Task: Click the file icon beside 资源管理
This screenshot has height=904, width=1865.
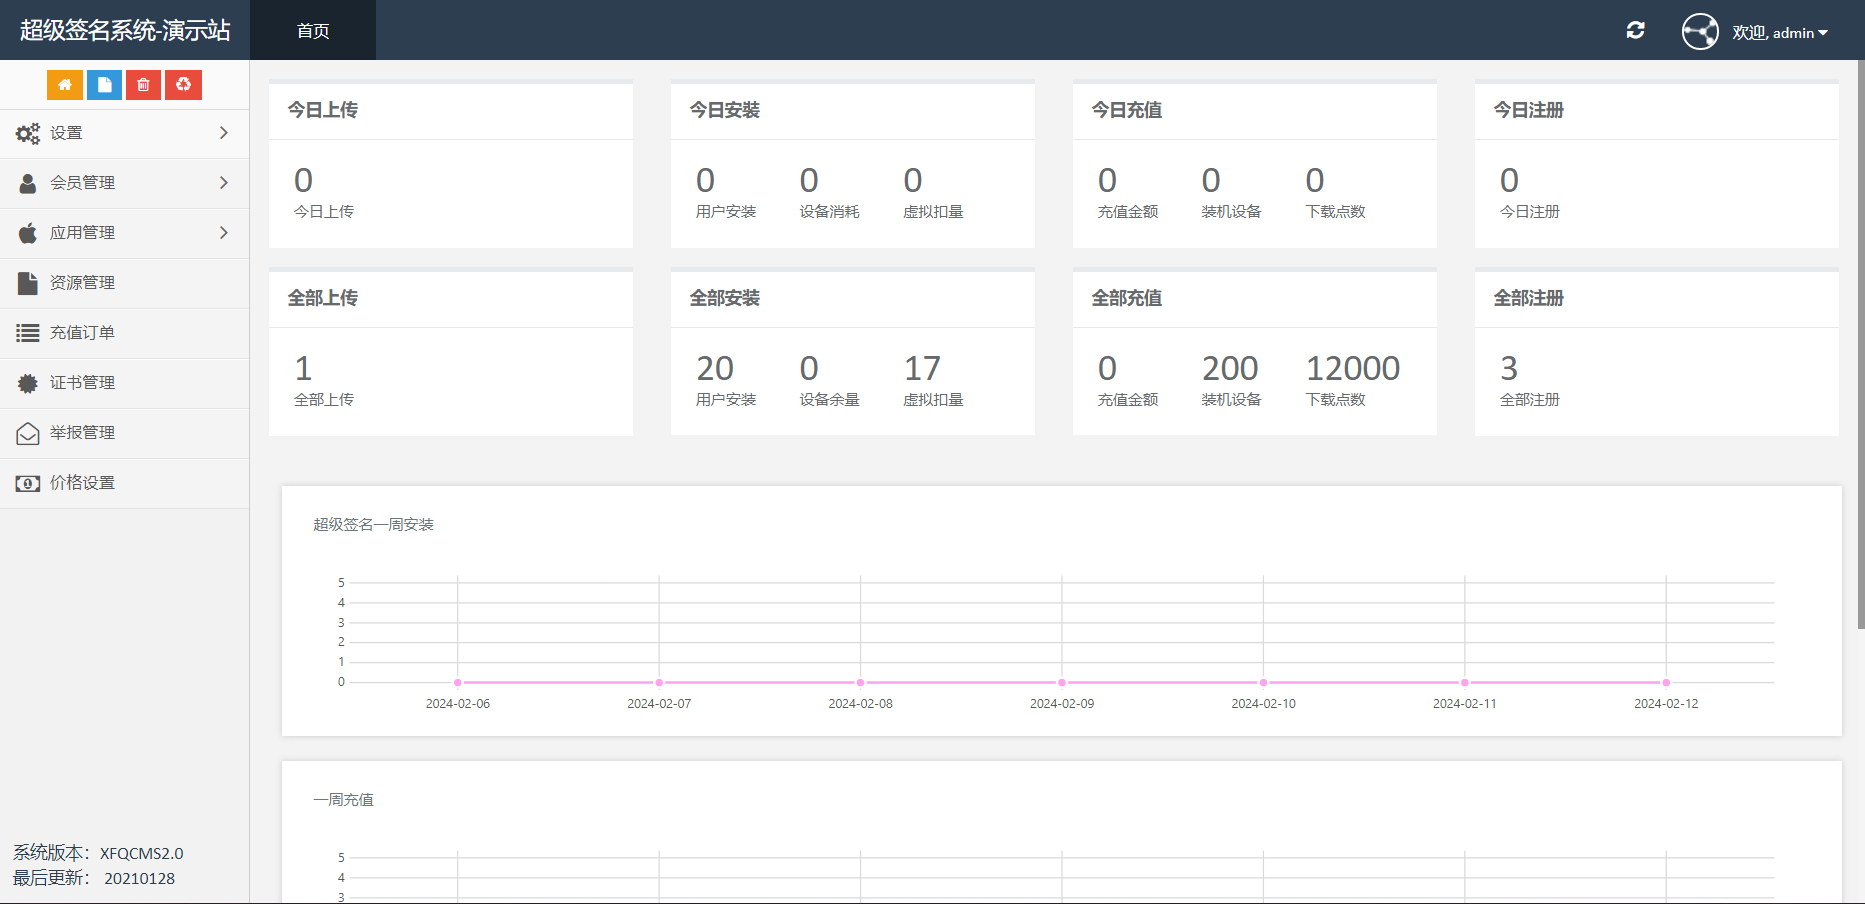Action: (x=28, y=283)
